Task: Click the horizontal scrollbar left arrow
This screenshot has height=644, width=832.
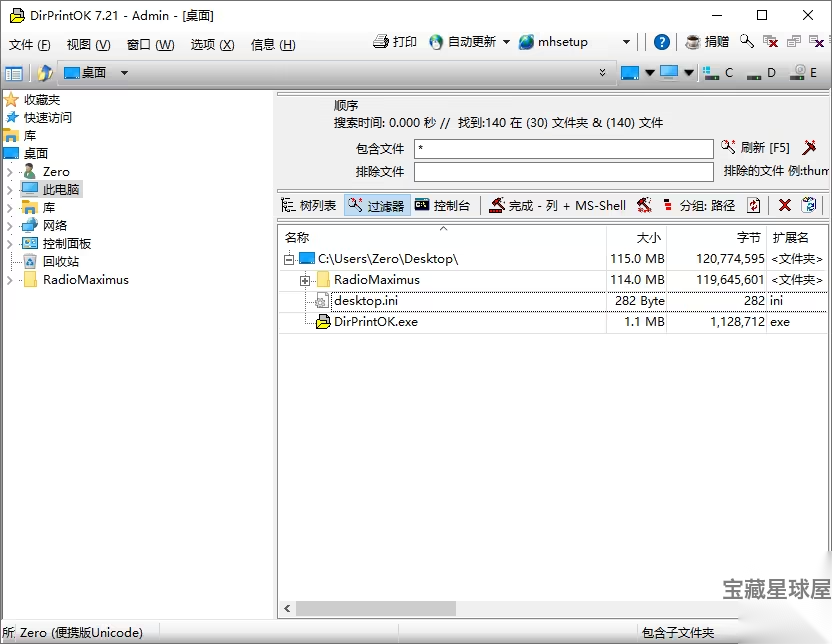Action: coord(287,608)
